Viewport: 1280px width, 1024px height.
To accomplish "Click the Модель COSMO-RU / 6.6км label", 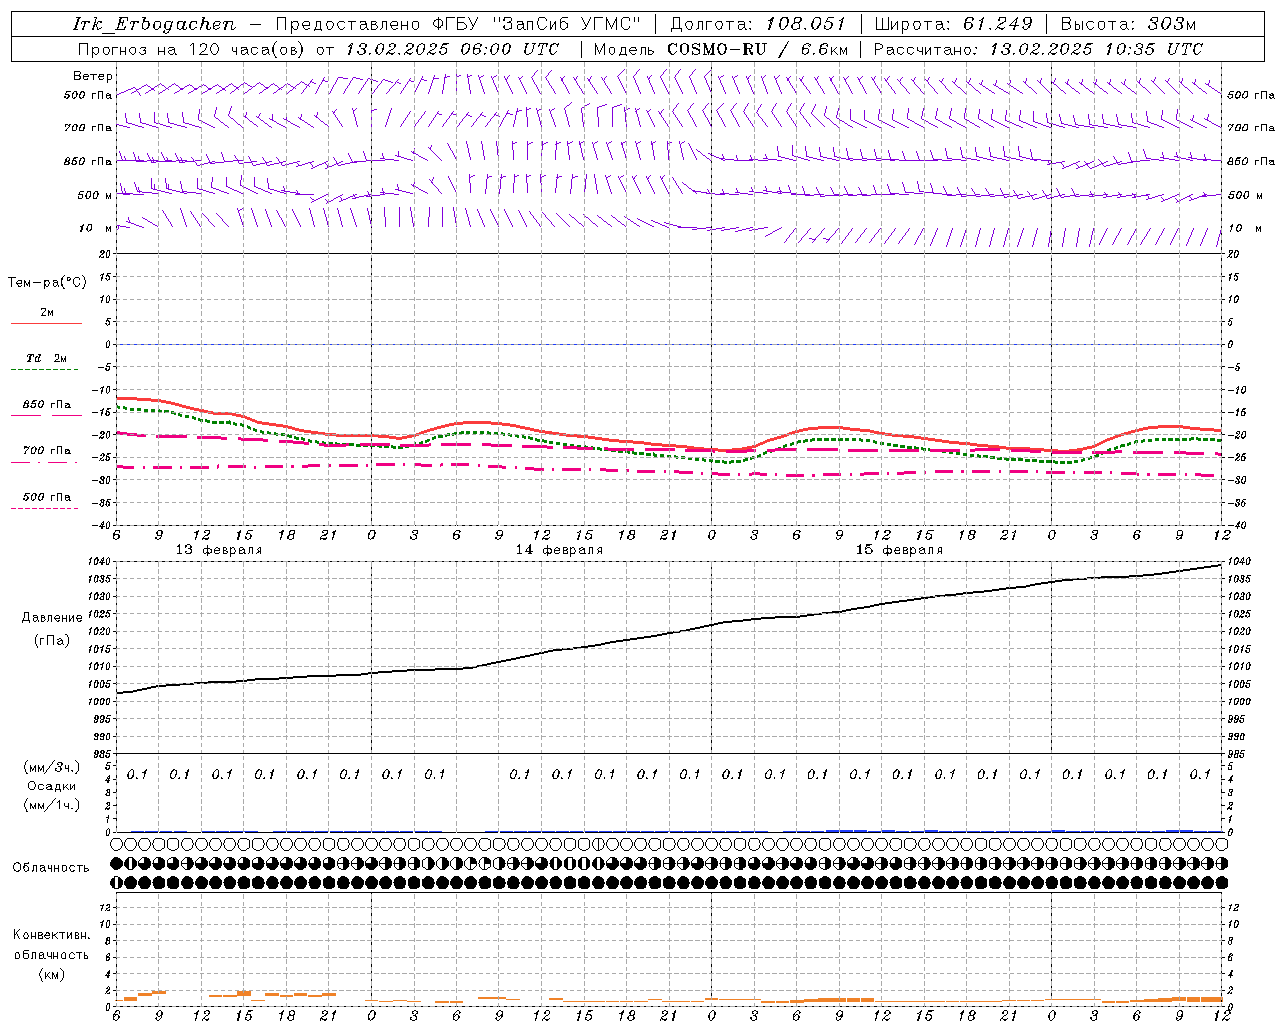I will click(721, 49).
